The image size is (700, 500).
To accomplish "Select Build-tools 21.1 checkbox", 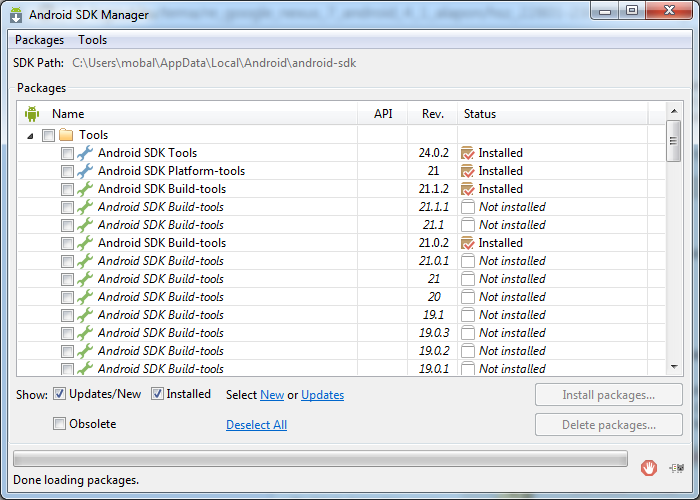I will (67, 225).
